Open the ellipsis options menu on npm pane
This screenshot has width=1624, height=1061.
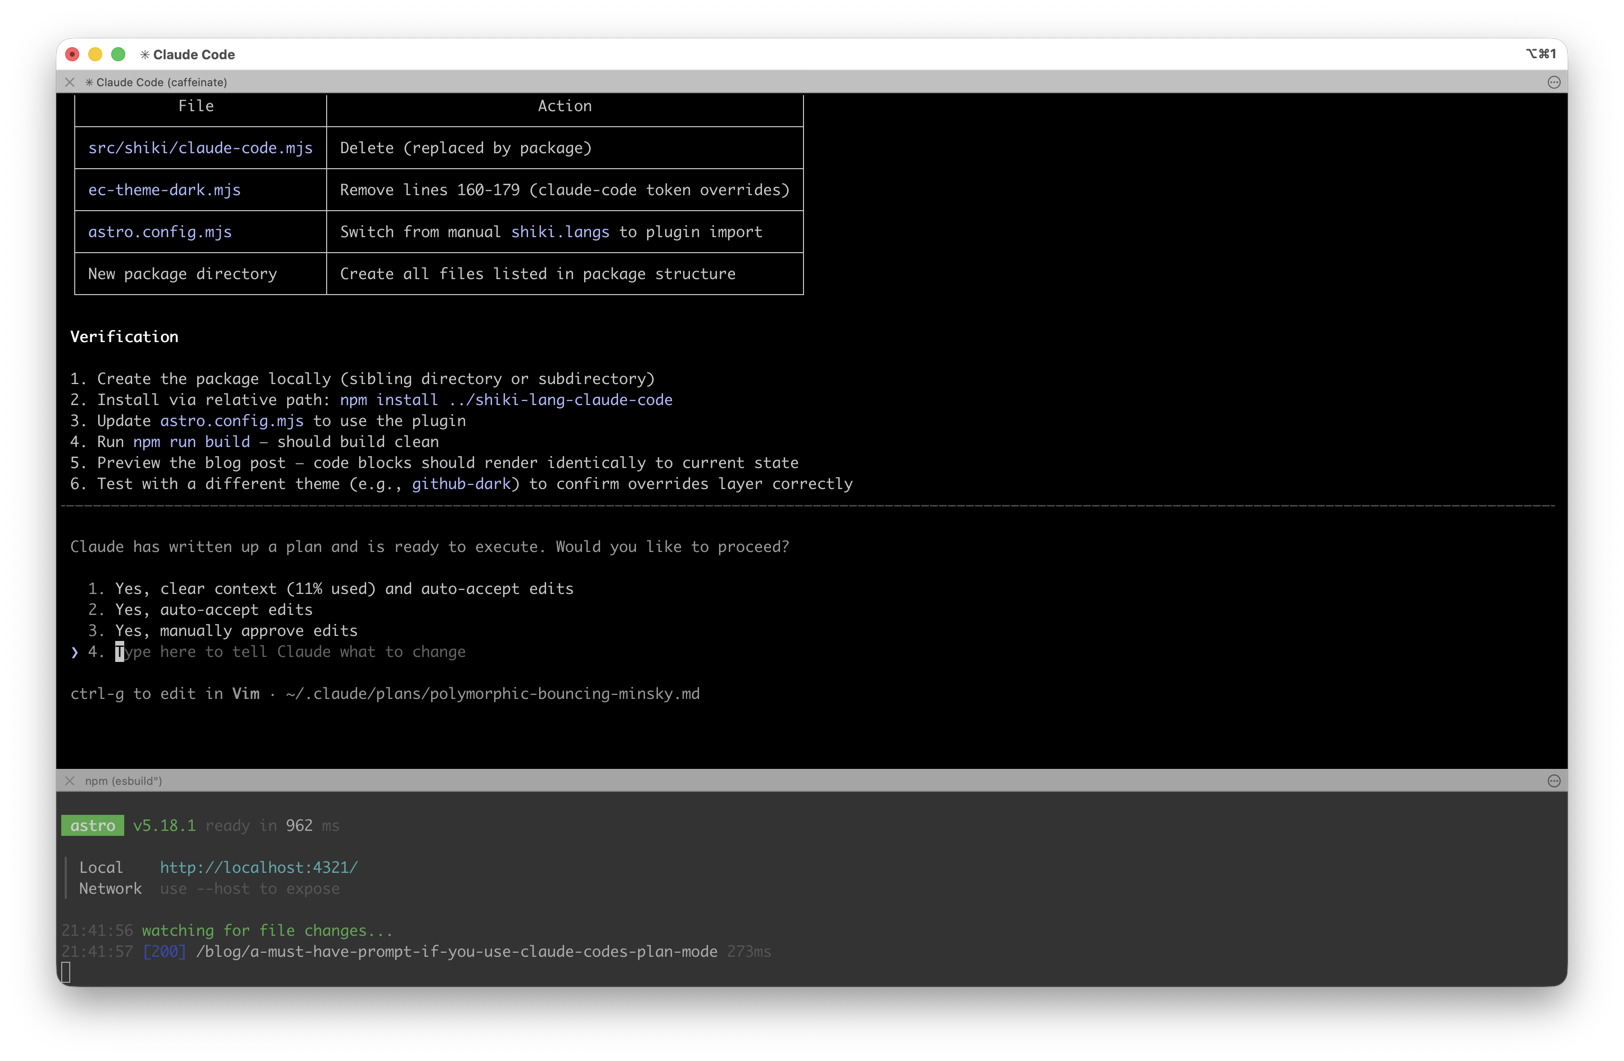pyautogui.click(x=1553, y=781)
